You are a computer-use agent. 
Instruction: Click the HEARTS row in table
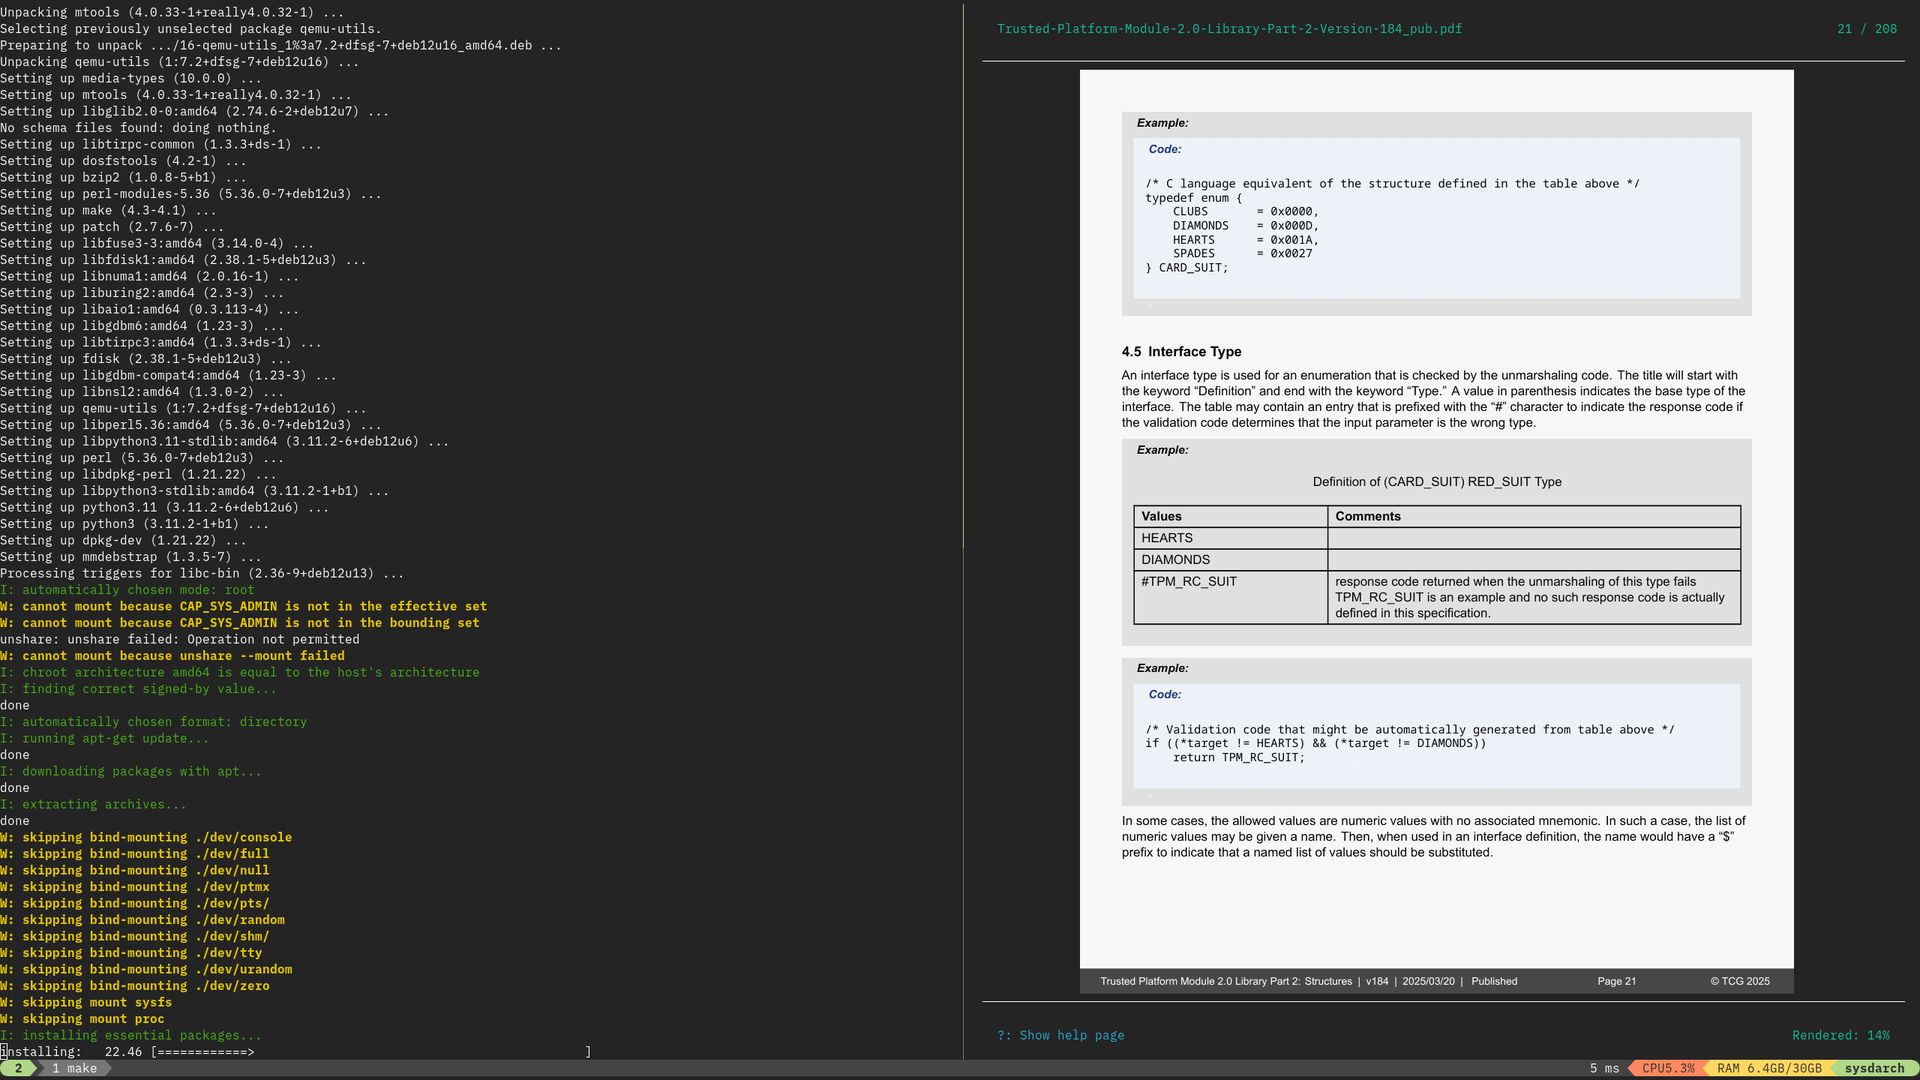coord(1167,538)
